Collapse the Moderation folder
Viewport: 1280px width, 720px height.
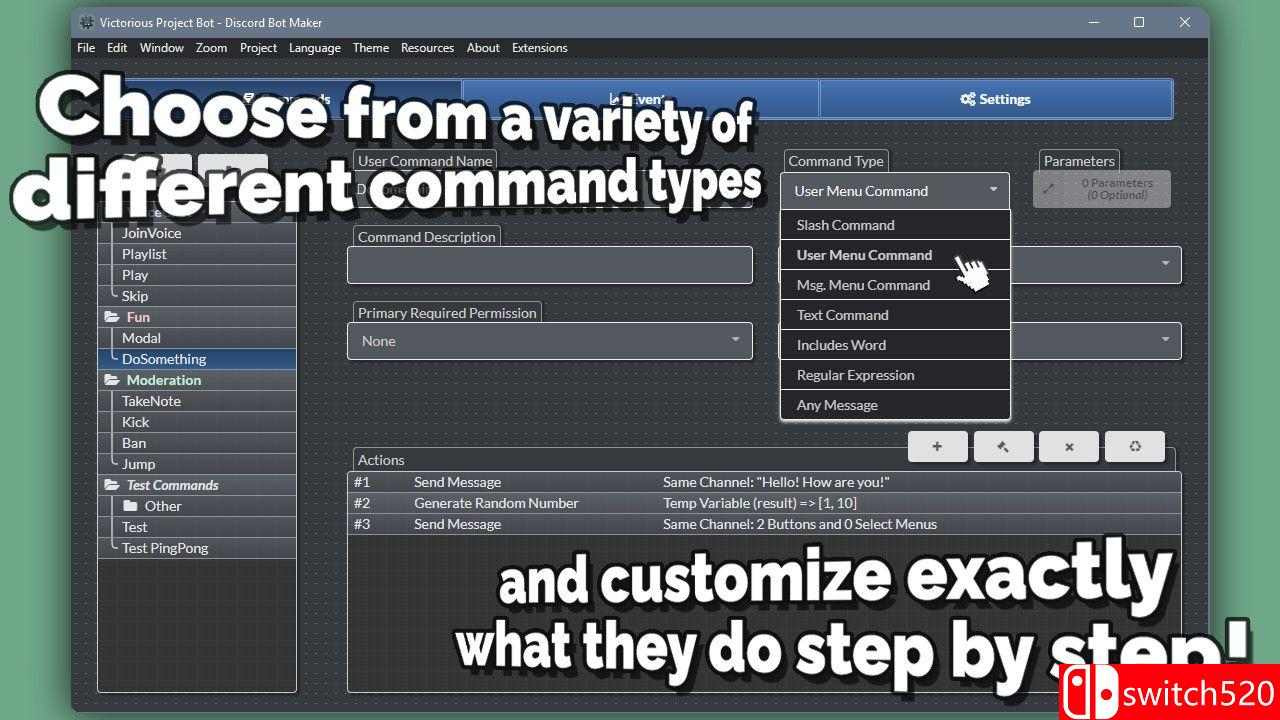click(111, 380)
